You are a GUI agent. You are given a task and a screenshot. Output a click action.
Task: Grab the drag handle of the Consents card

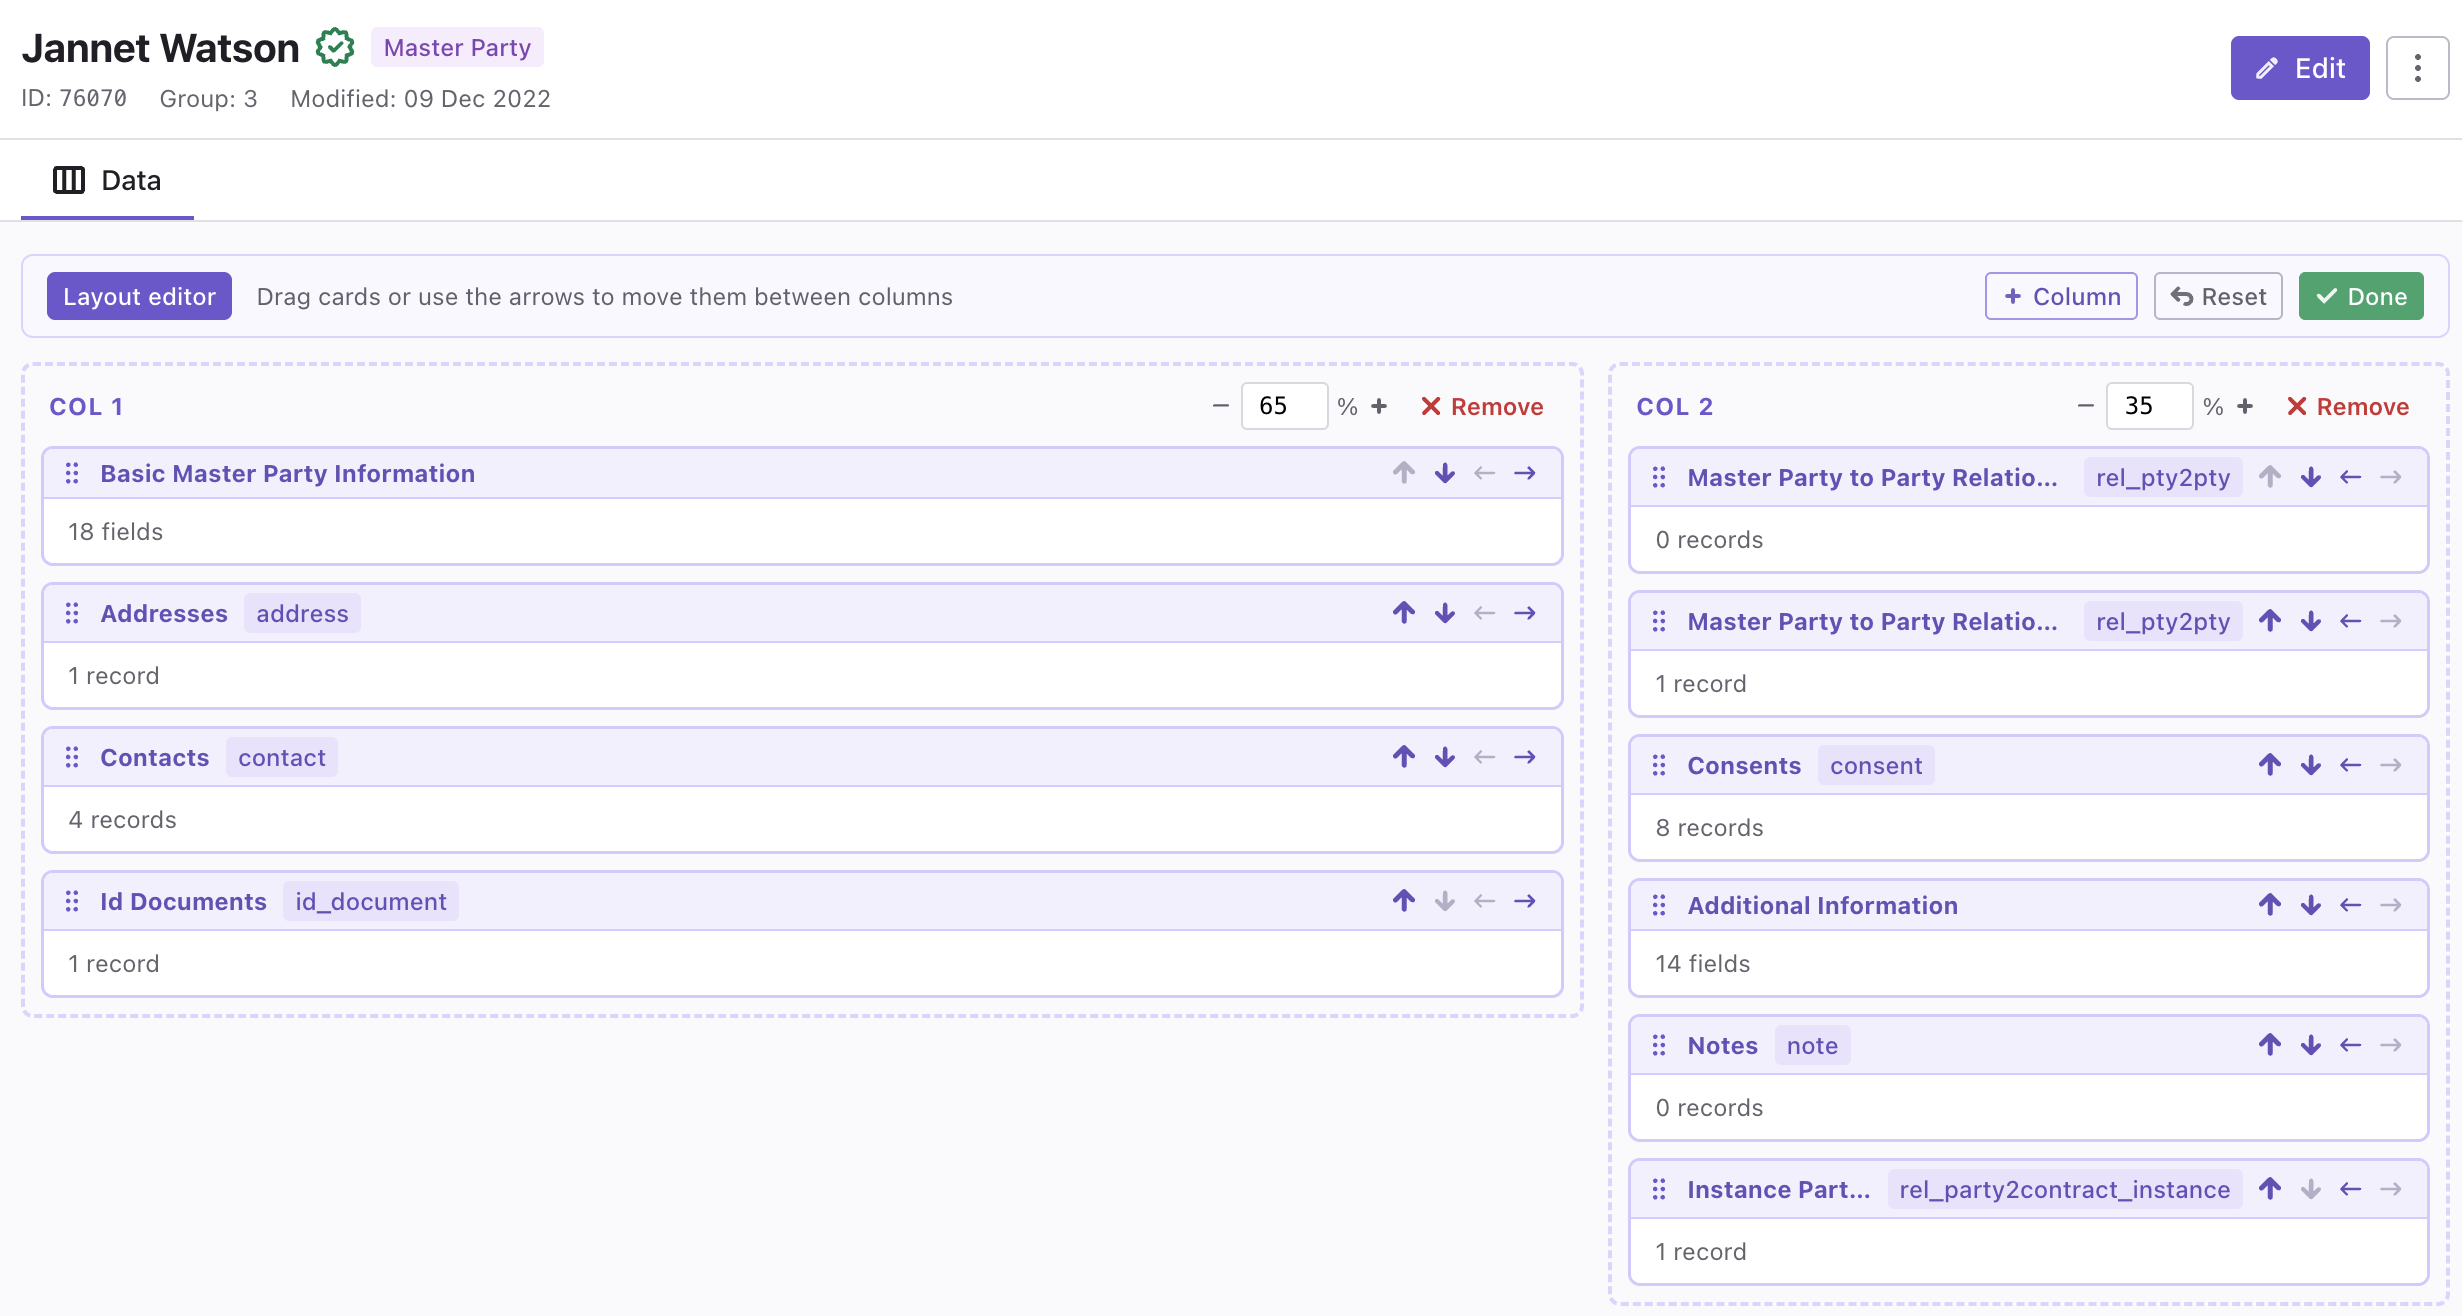tap(1659, 765)
